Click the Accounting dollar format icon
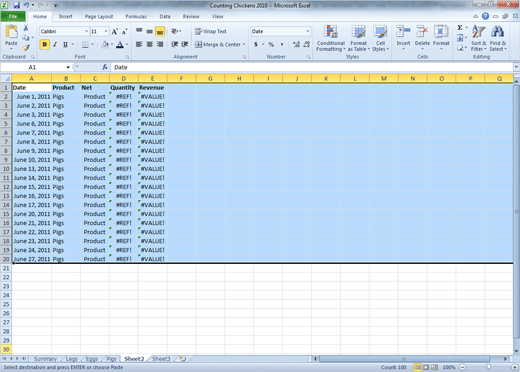The width and height of the screenshot is (520, 372). (x=256, y=44)
